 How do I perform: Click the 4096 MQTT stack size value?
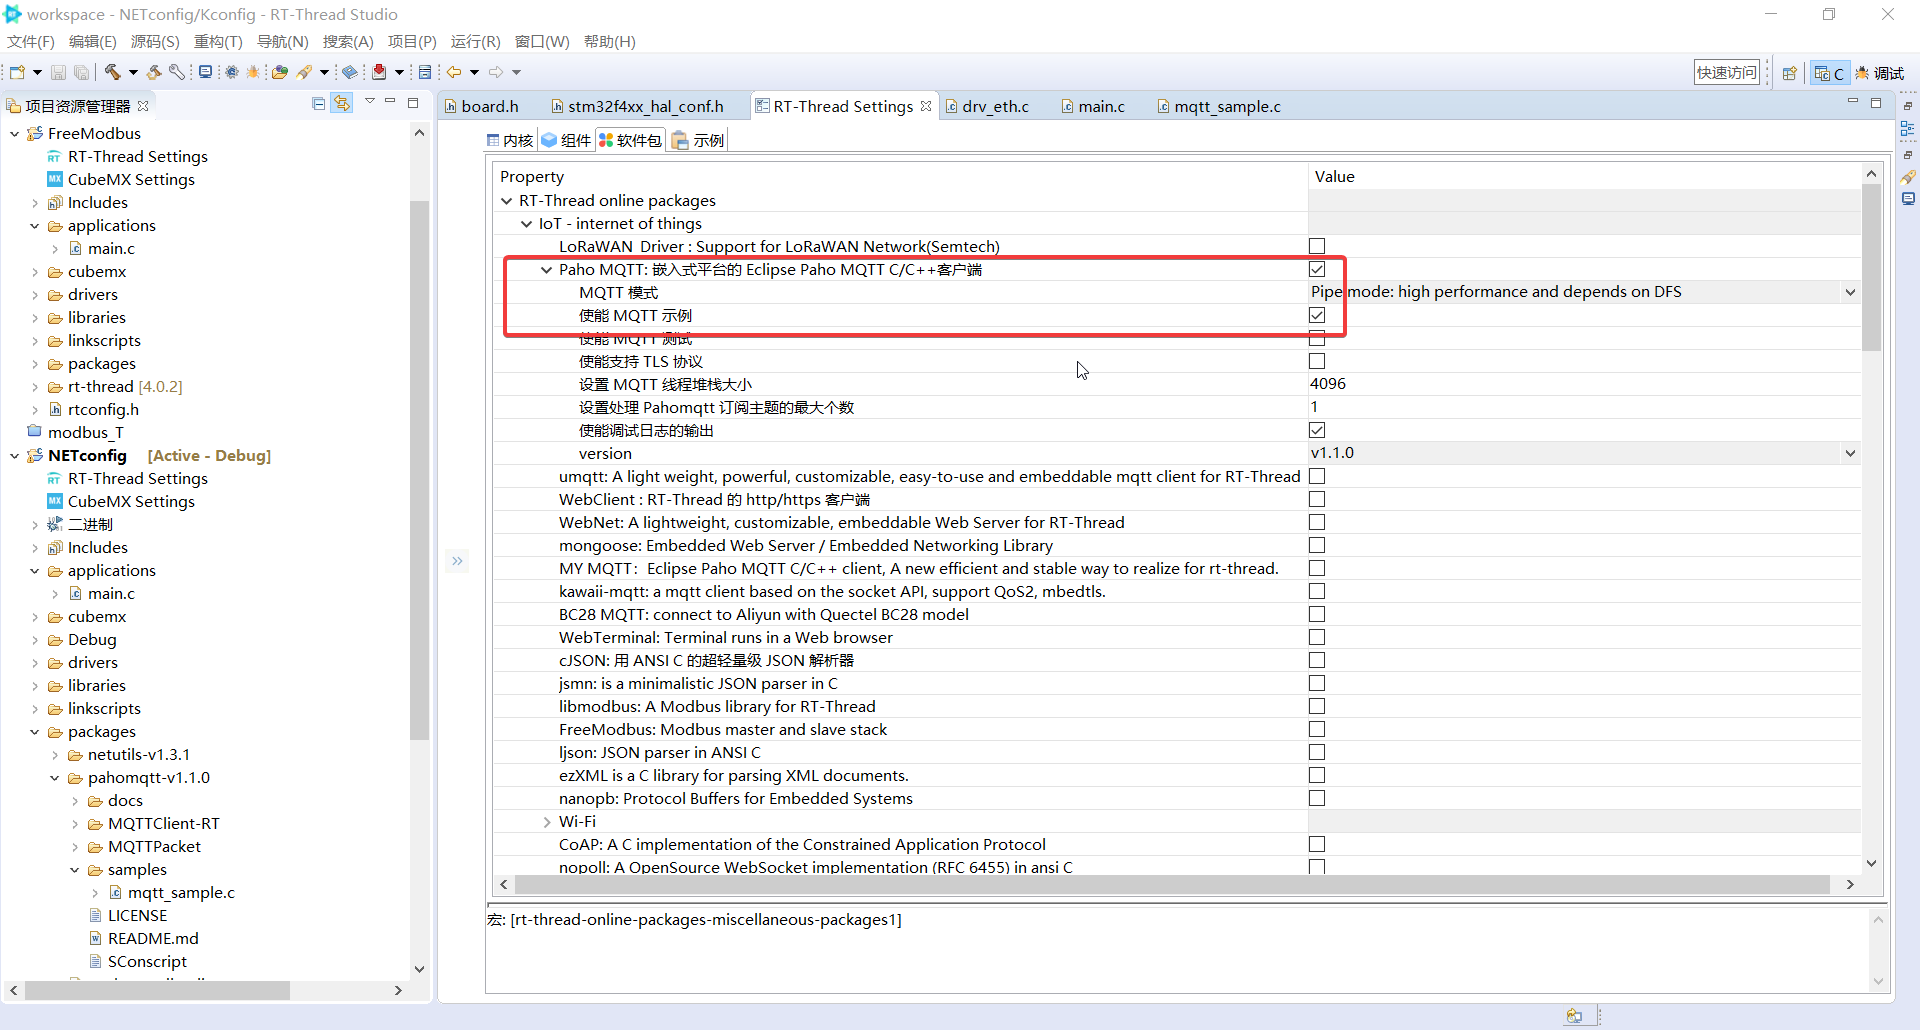pos(1328,384)
